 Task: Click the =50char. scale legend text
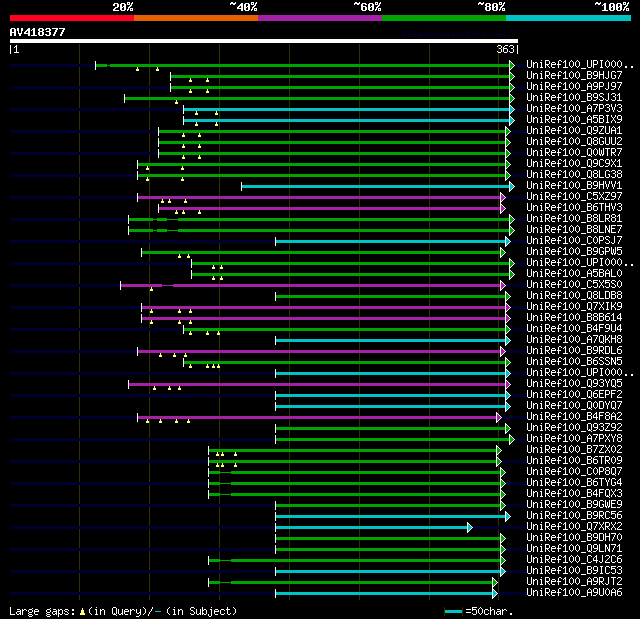[489, 611]
